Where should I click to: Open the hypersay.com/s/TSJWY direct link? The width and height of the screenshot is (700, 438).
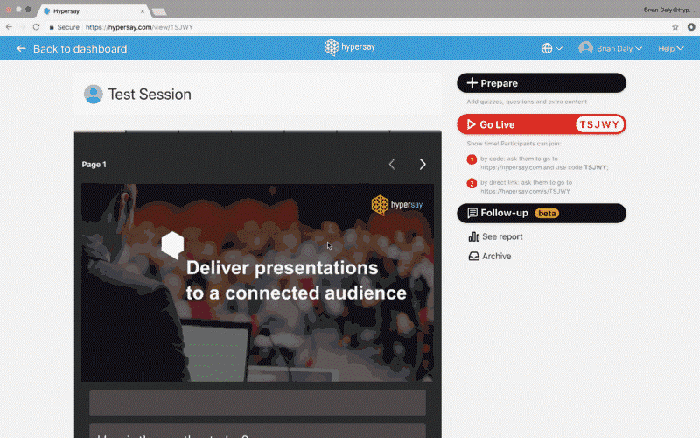(x=525, y=191)
